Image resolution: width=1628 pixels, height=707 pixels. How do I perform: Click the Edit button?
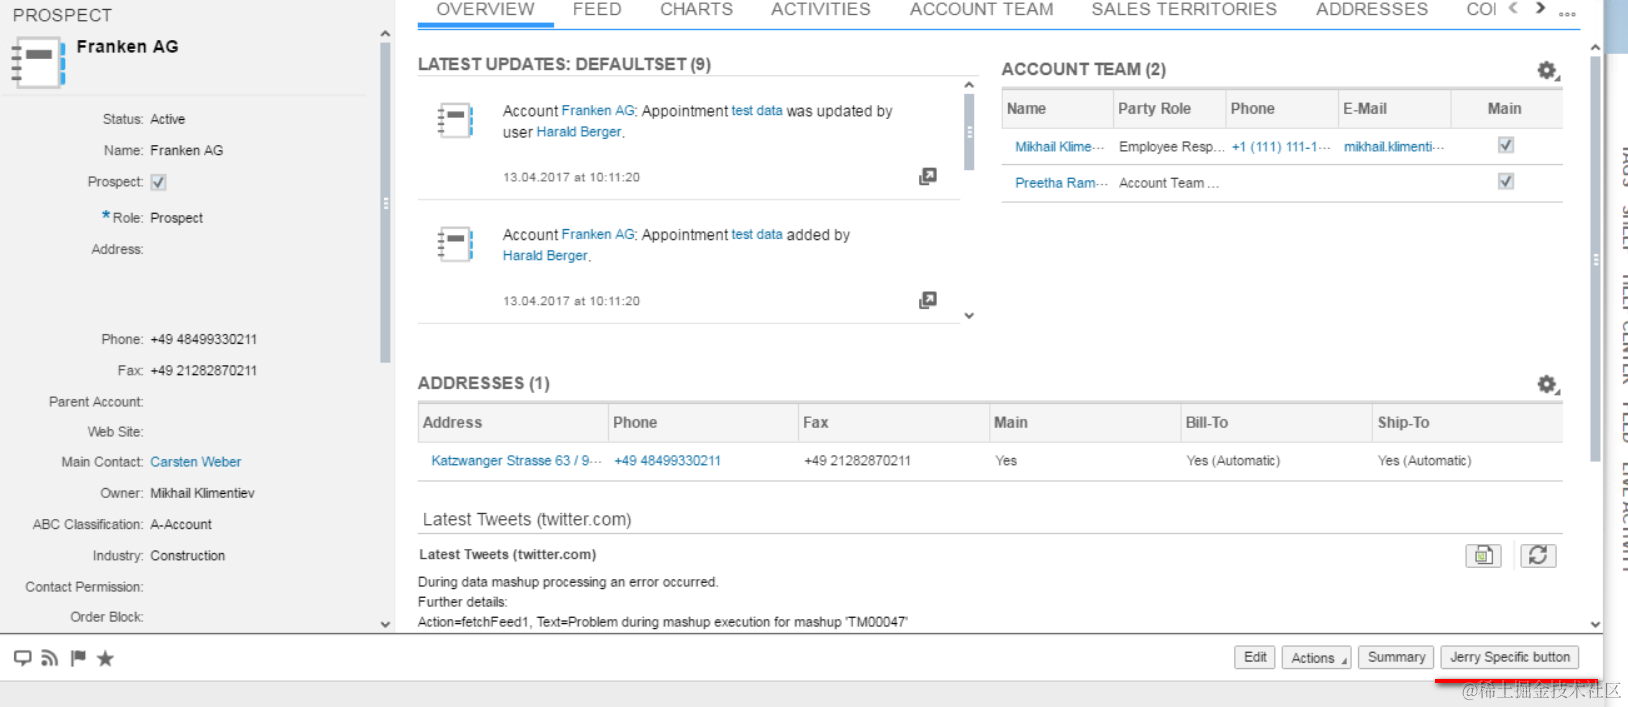pyautogui.click(x=1255, y=657)
